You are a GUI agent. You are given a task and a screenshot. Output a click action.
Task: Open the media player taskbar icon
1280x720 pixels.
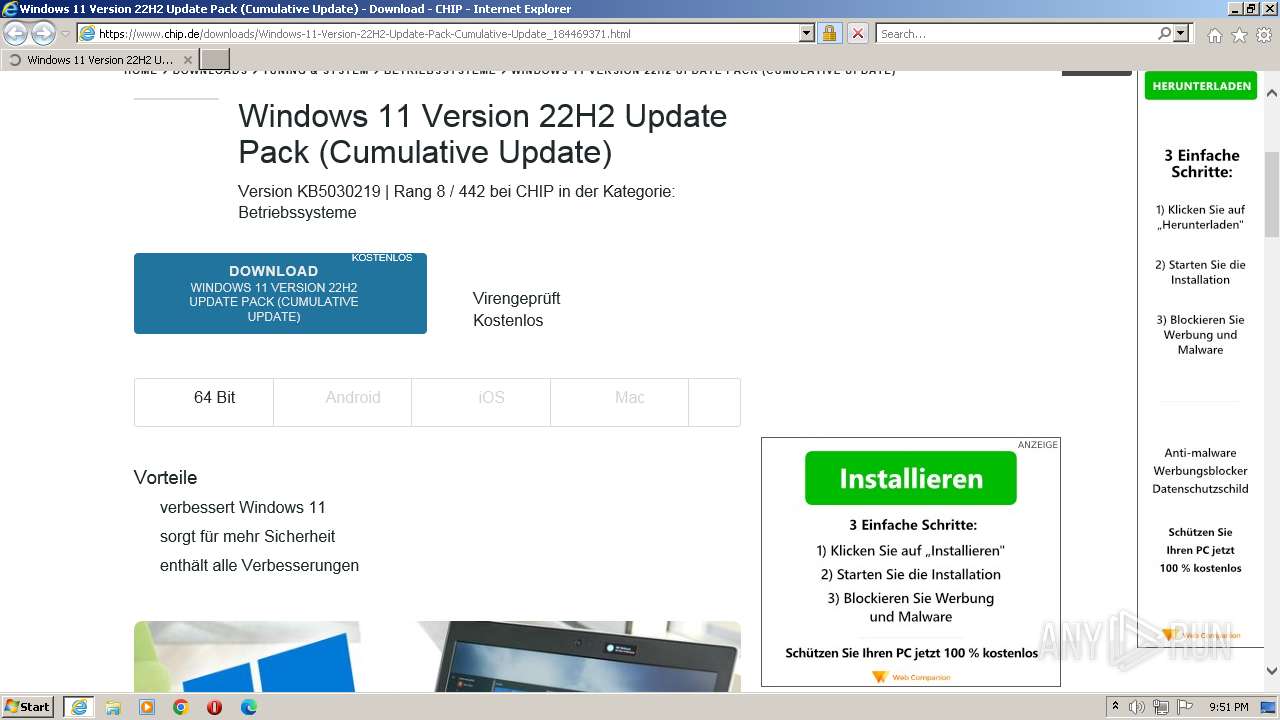point(147,707)
